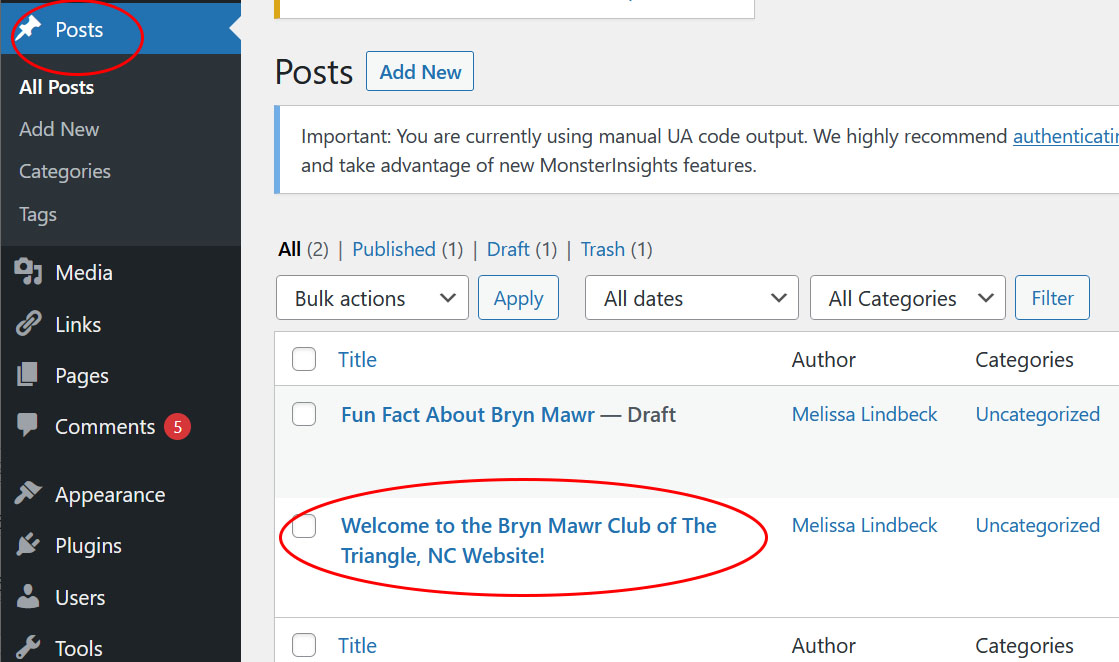Click the Links chain icon
The width and height of the screenshot is (1119, 662).
[x=29, y=324]
